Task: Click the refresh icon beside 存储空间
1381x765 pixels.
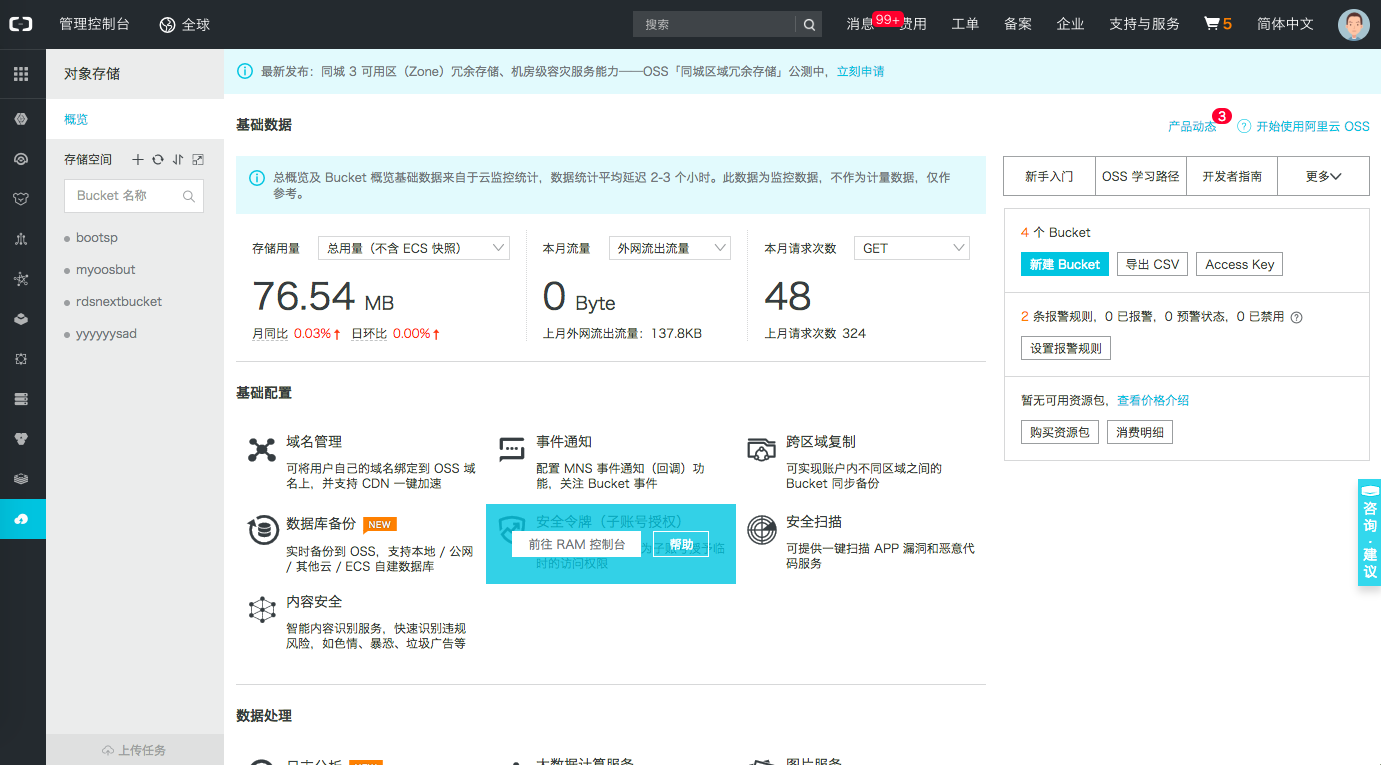Action: (158, 160)
